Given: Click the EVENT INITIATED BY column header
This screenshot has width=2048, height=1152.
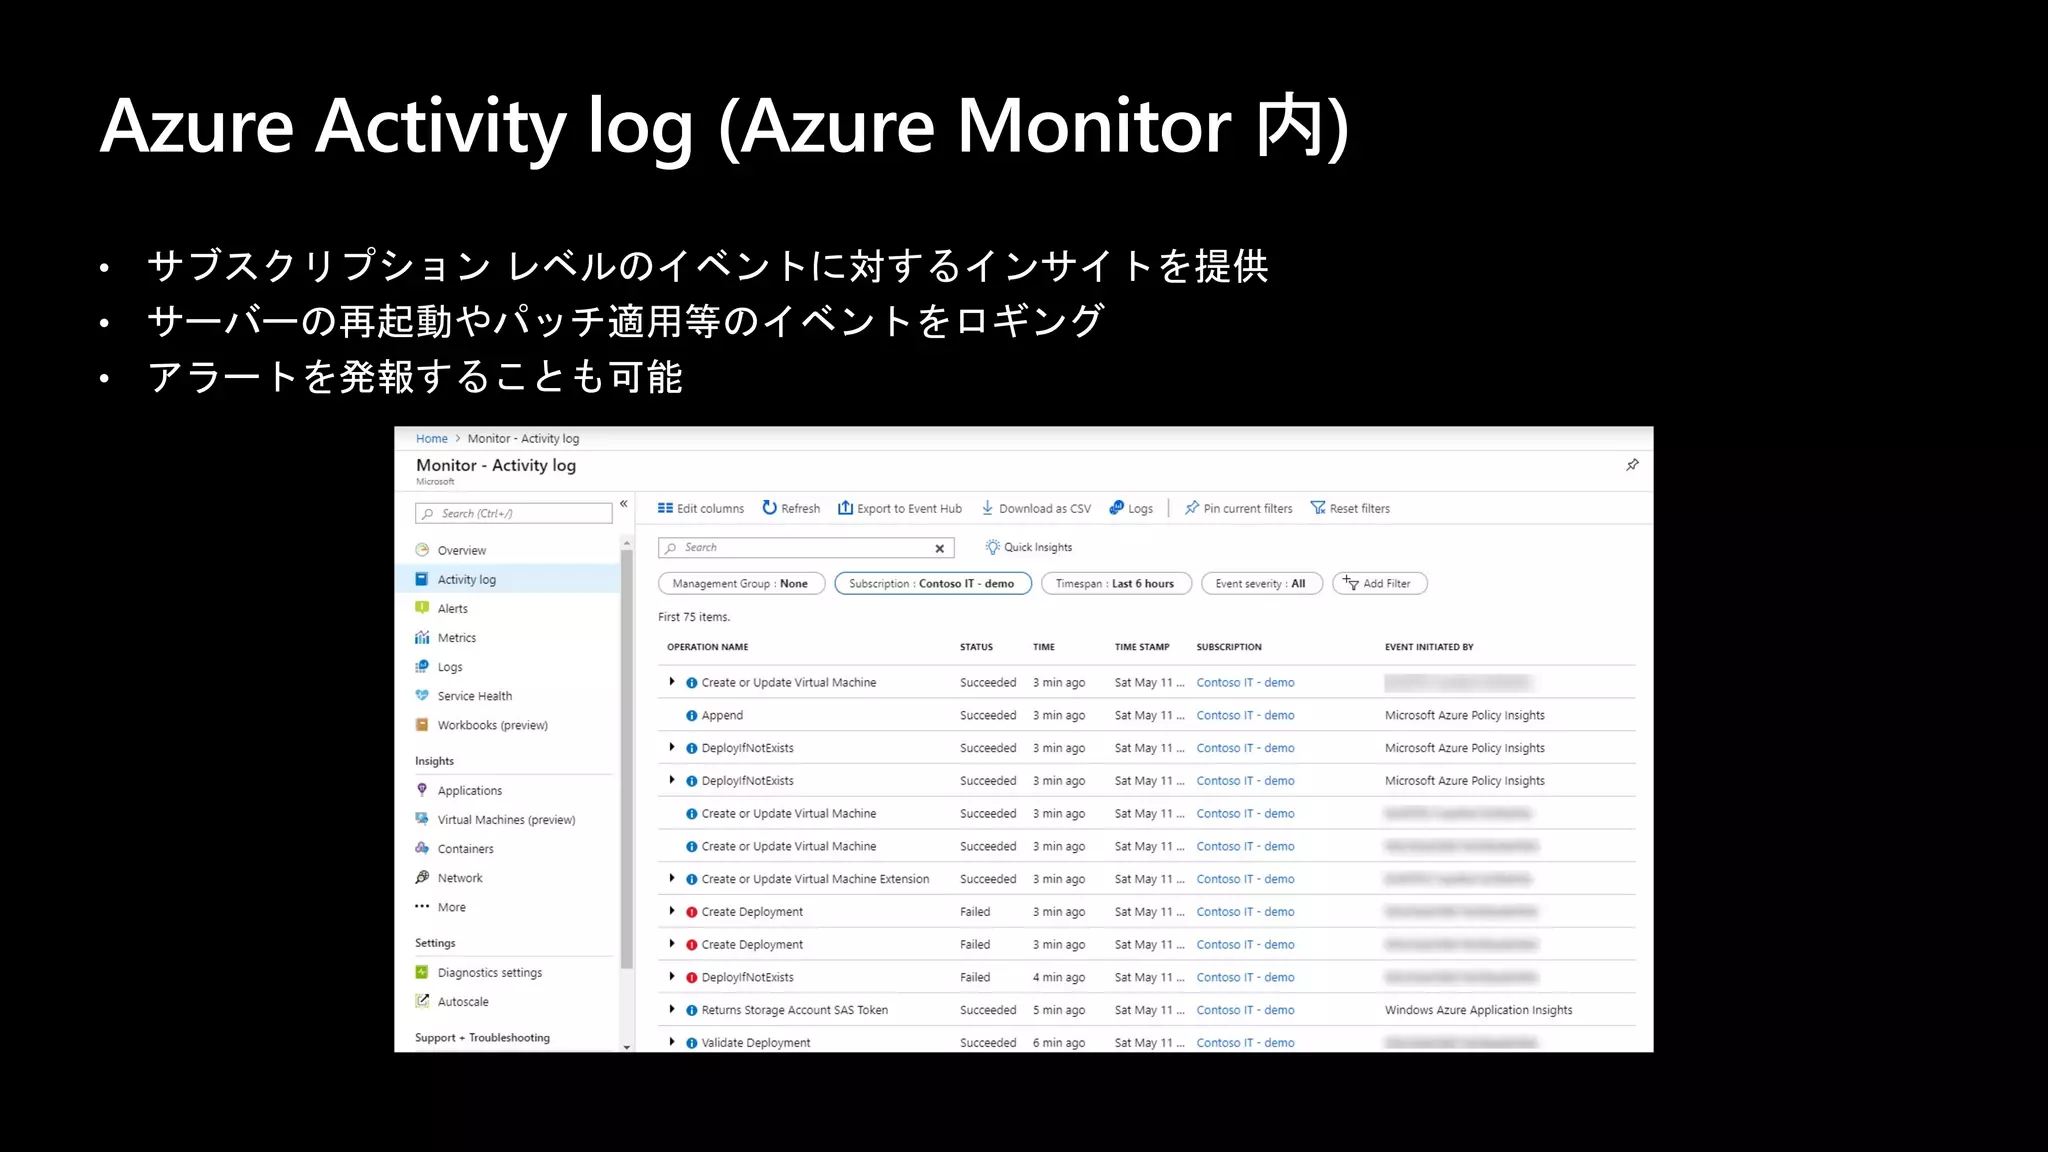Looking at the screenshot, I should click(x=1429, y=647).
